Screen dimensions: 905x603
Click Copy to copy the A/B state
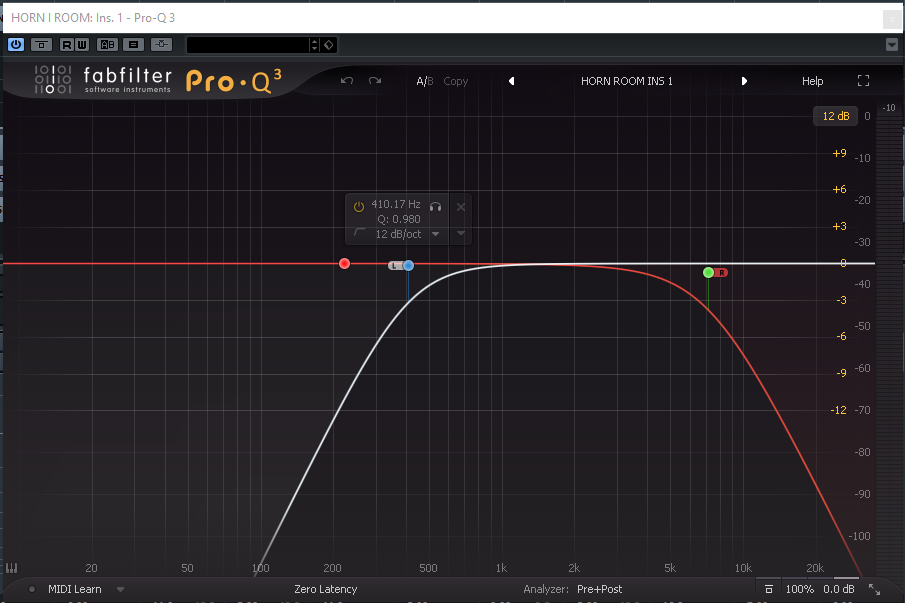pyautogui.click(x=455, y=81)
